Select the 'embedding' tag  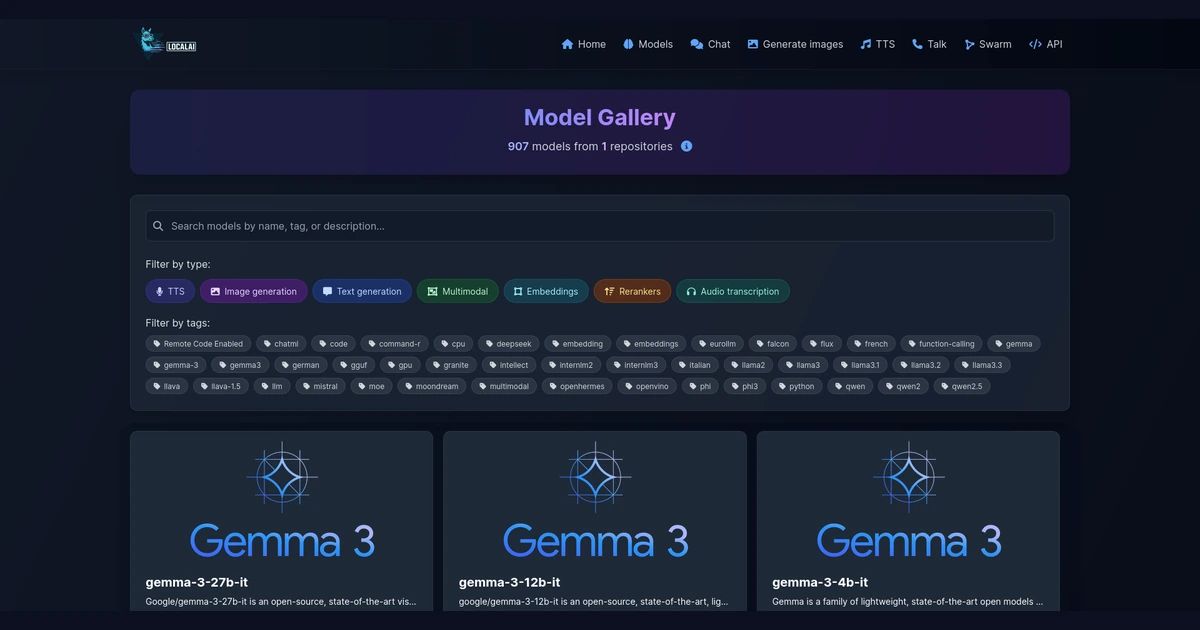pyautogui.click(x=578, y=343)
